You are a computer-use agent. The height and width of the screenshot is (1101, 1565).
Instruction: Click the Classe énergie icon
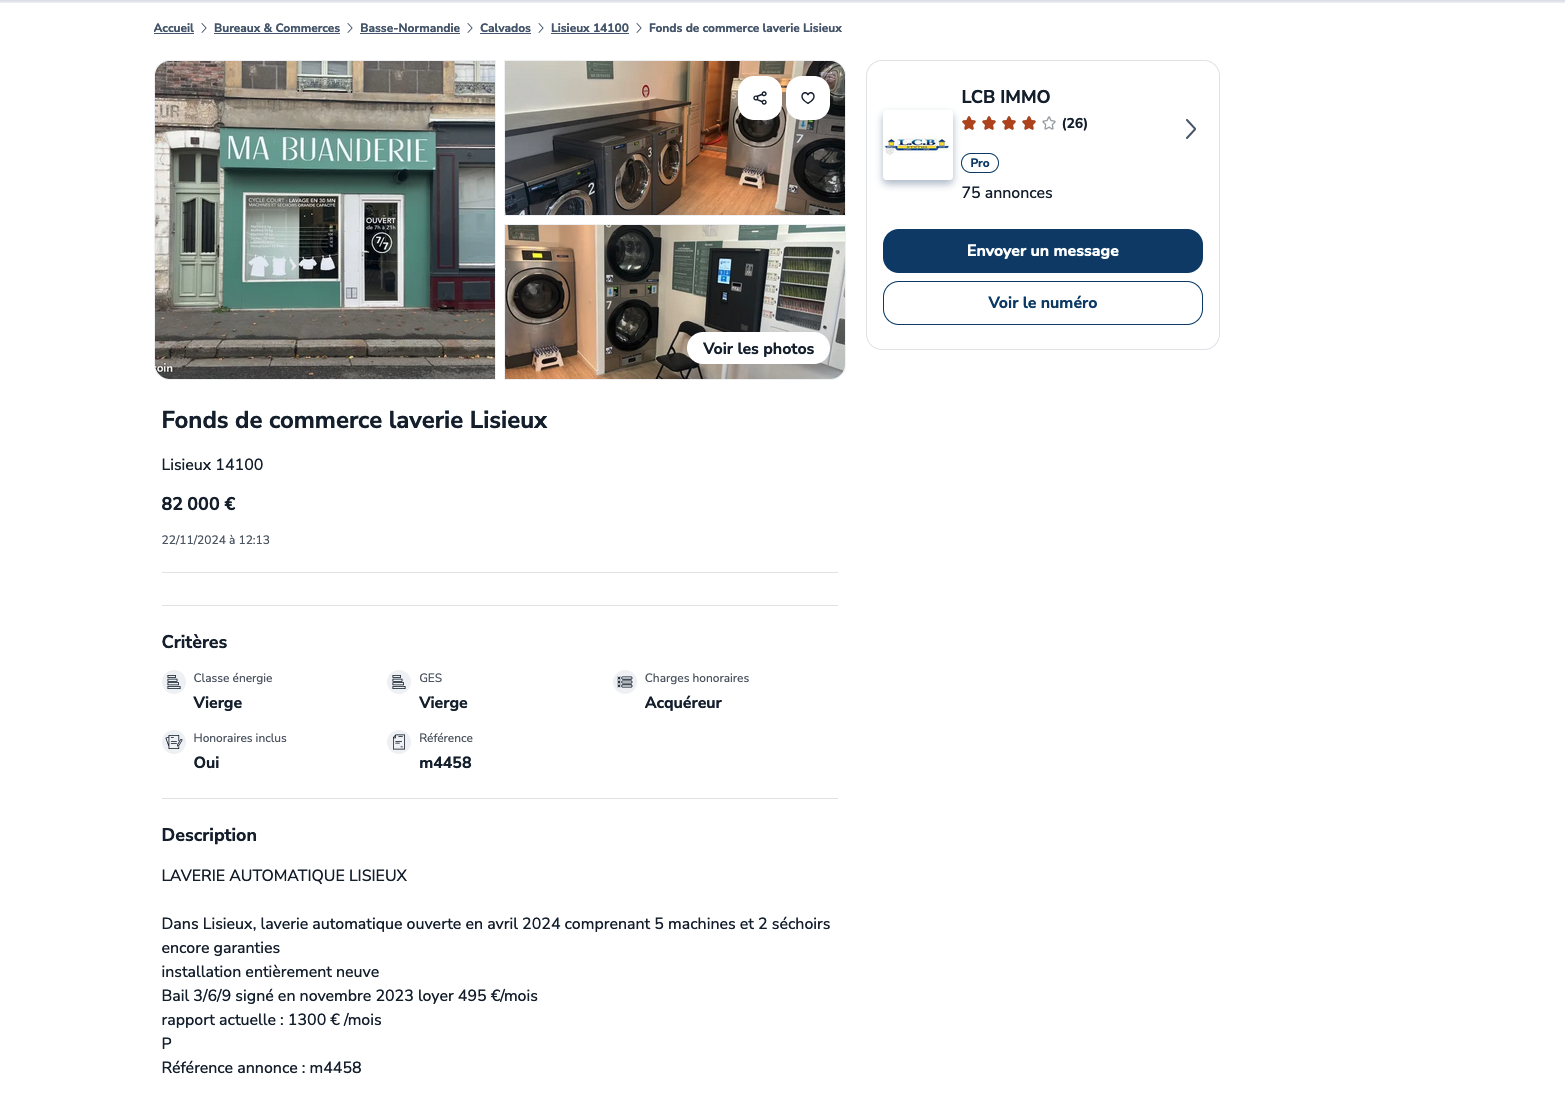click(174, 682)
